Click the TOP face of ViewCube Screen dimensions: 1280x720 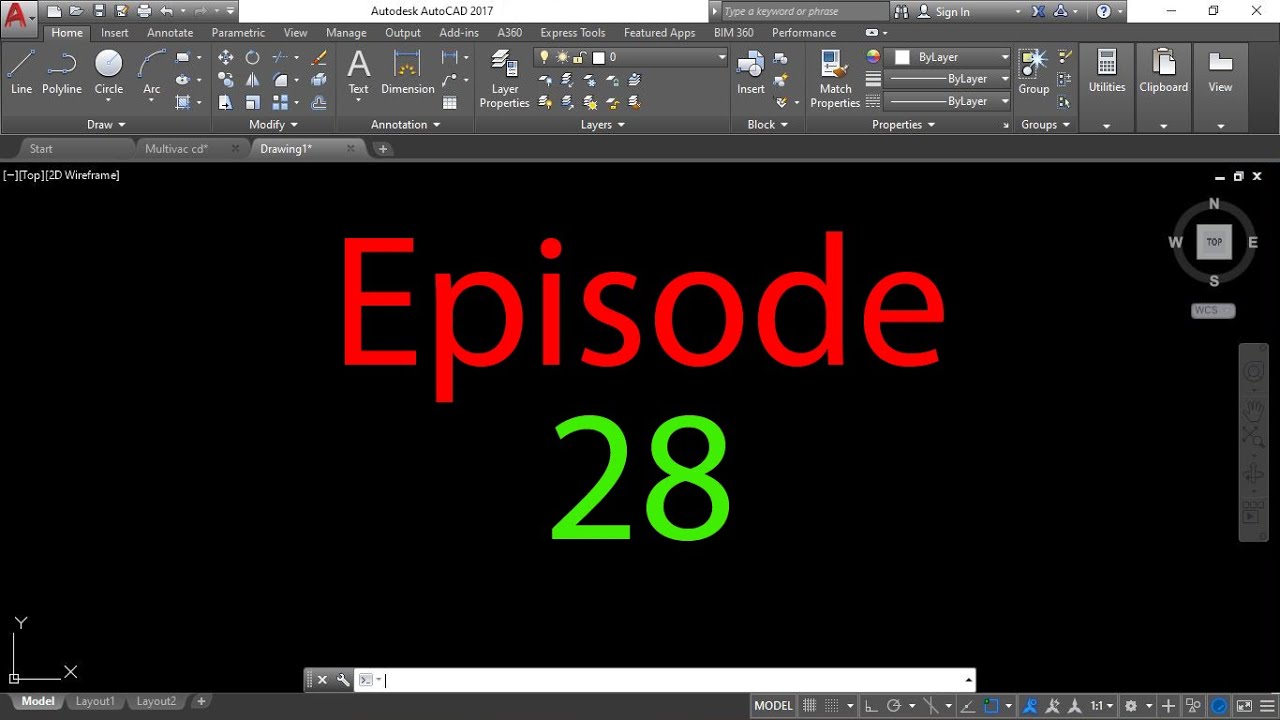[1214, 242]
